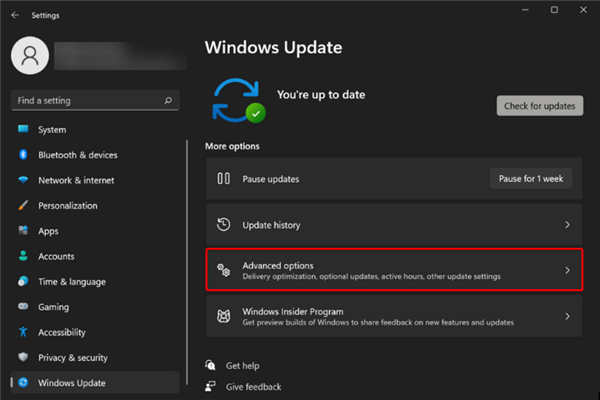Click the blurred account name area
This screenshot has width=600, height=400.
tap(120, 56)
